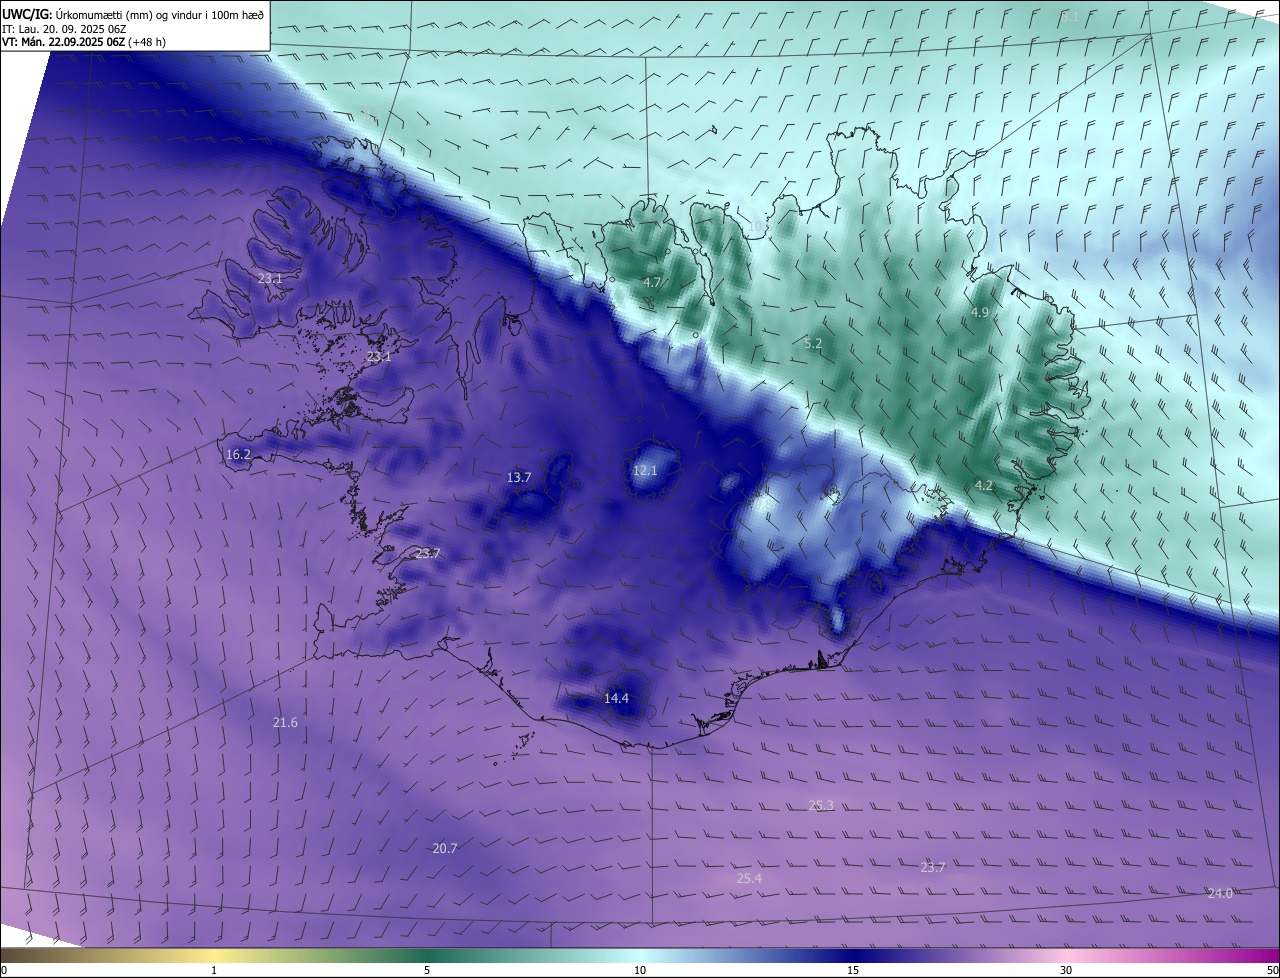Viewport: 1280px width, 978px height.
Task: Click the colour scale tick label 30
Action: 1066,970
